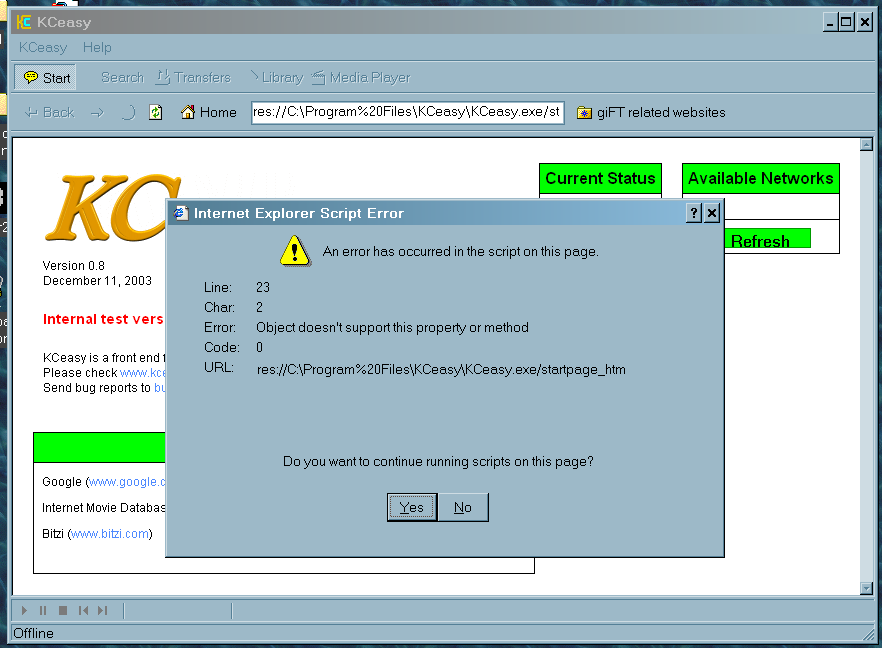882x648 pixels.
Task: Open the Help menu
Action: 97,48
